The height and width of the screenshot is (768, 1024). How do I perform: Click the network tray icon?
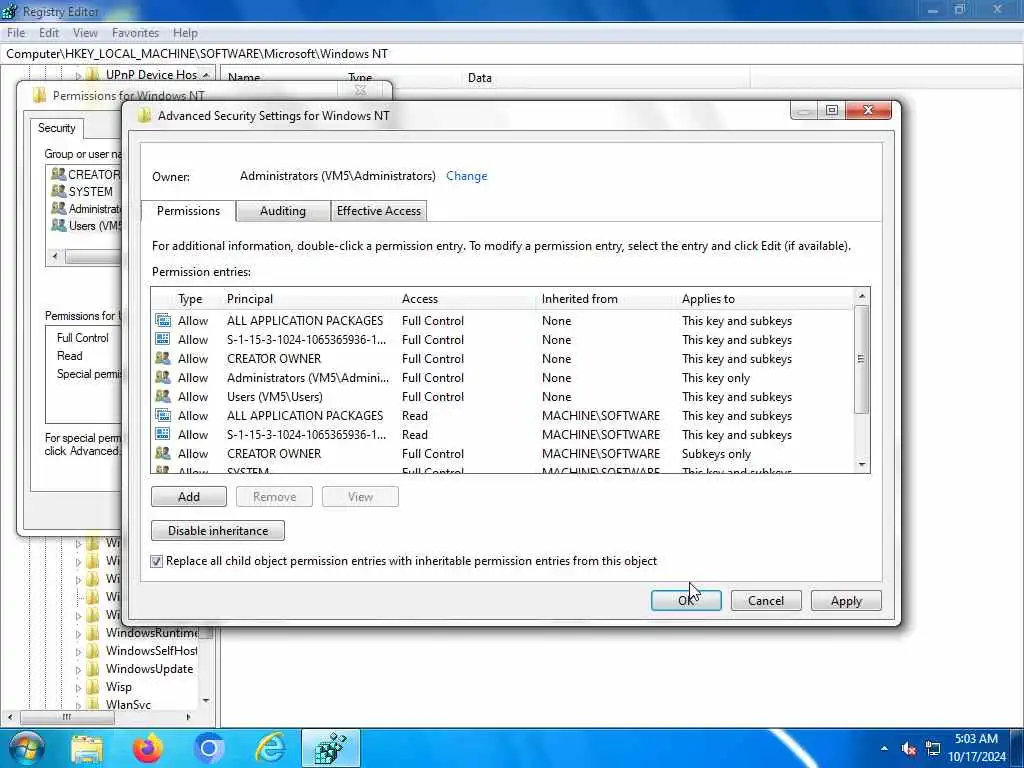click(x=933, y=749)
